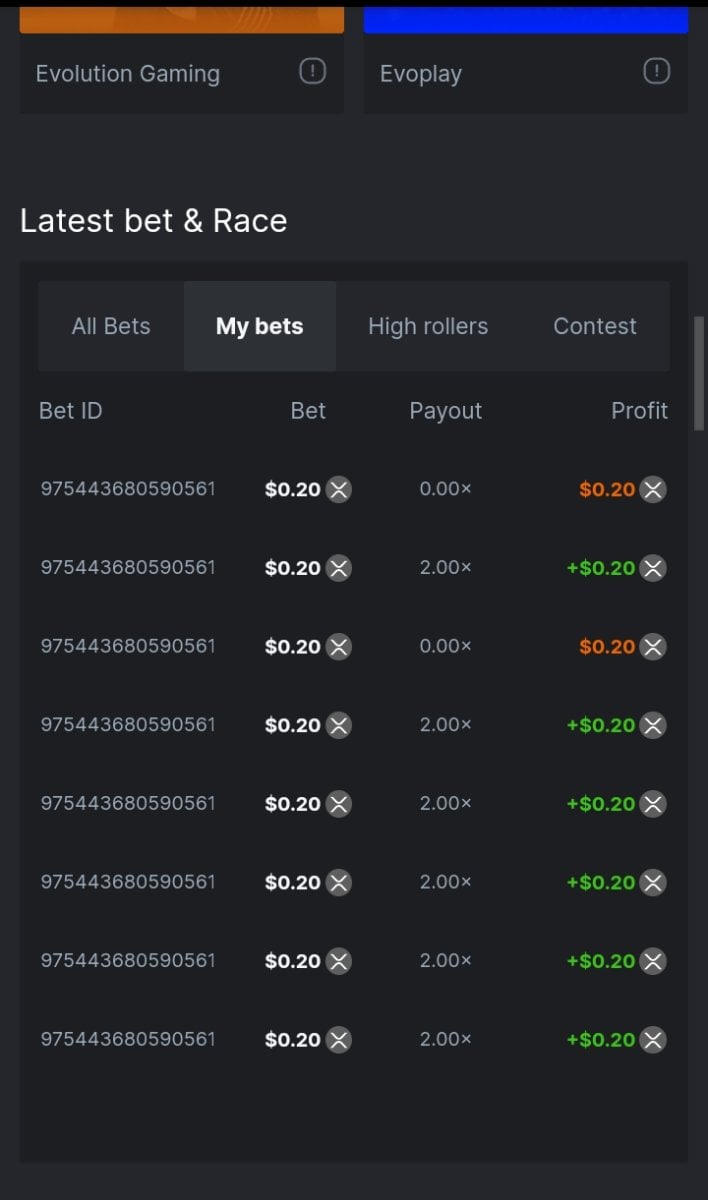The height and width of the screenshot is (1200, 708).
Task: Click the coin icon beside the last row's bet amount
Action: [x=339, y=1040]
